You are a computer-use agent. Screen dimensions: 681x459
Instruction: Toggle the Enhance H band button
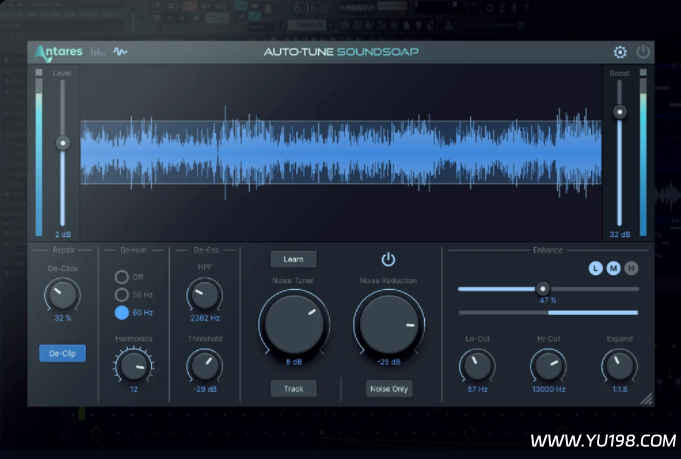pyautogui.click(x=631, y=268)
